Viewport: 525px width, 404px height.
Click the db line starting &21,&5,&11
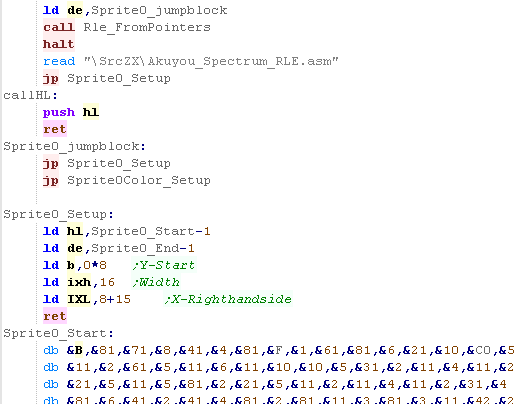point(275,385)
